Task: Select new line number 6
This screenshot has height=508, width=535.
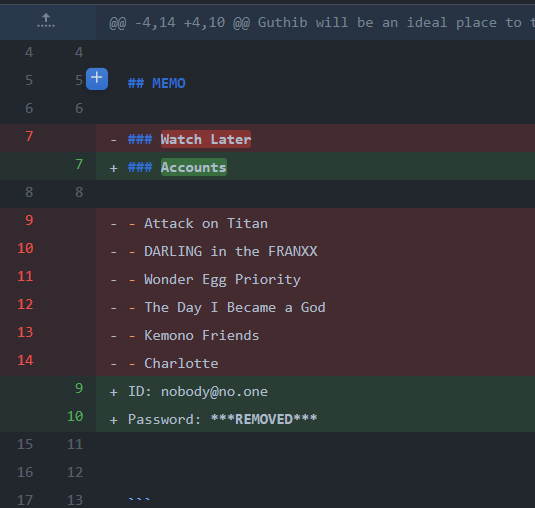Action: 79,108
